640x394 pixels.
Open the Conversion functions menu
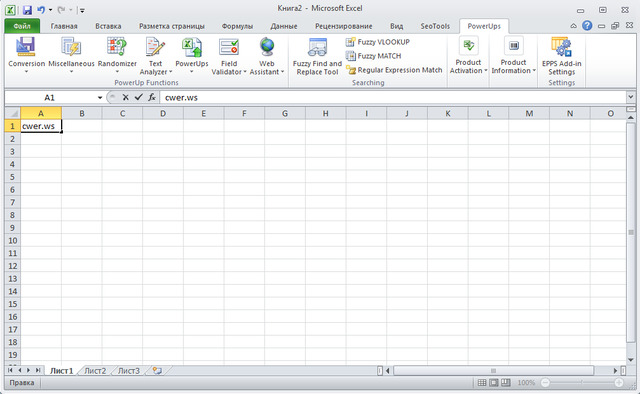pyautogui.click(x=26, y=55)
